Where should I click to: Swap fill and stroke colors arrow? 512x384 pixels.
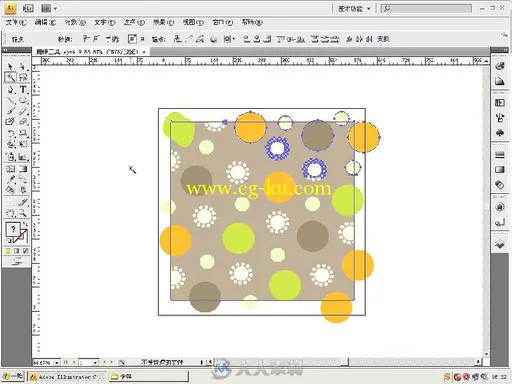[25, 224]
